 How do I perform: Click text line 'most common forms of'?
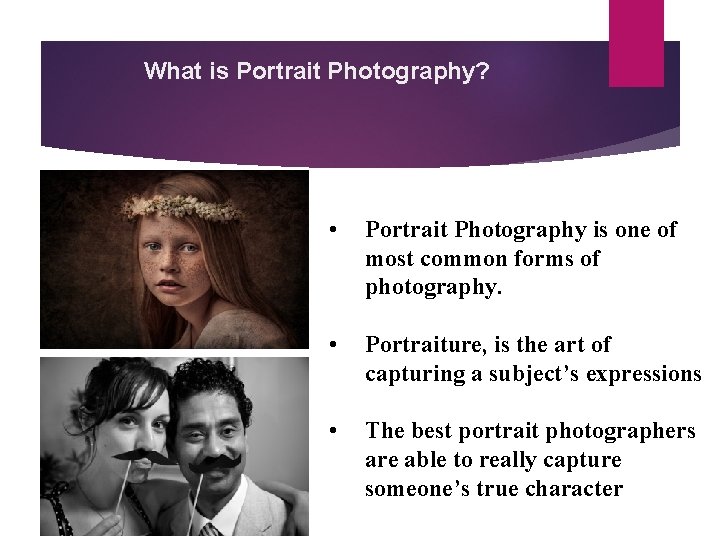[482, 259]
